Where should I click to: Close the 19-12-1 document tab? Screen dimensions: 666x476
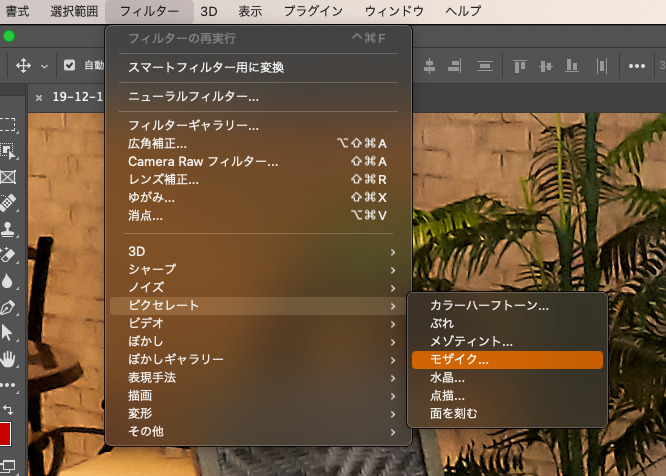pos(39,98)
